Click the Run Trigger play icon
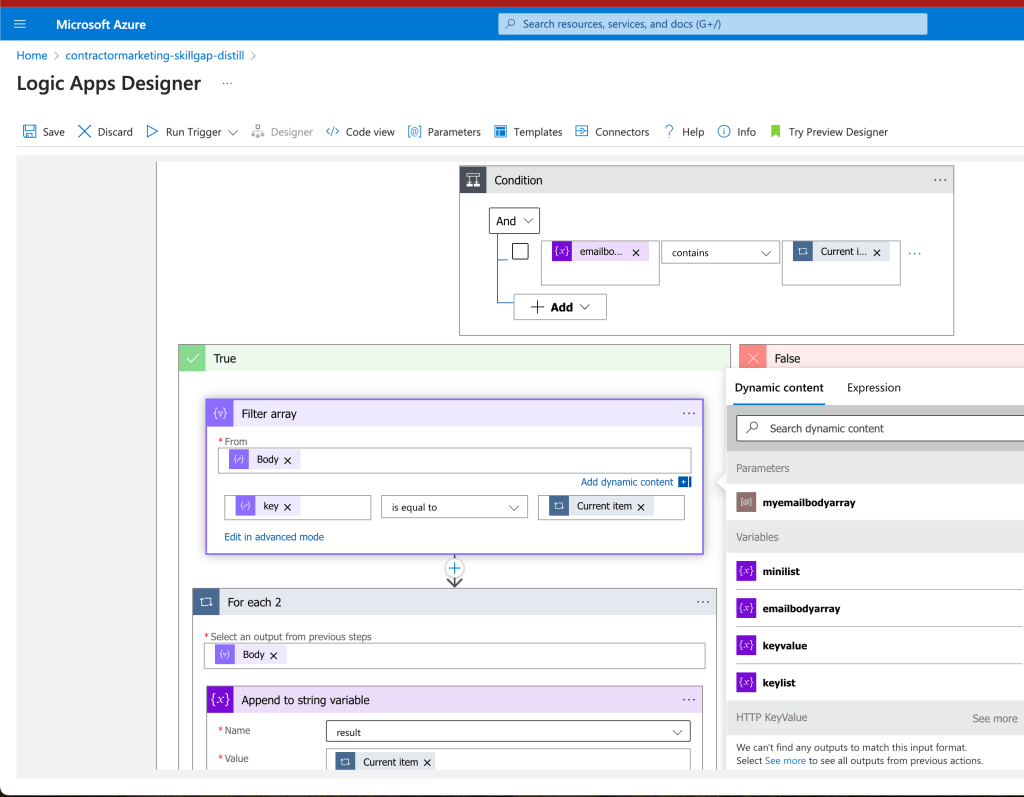The height and width of the screenshot is (797, 1024). (152, 131)
